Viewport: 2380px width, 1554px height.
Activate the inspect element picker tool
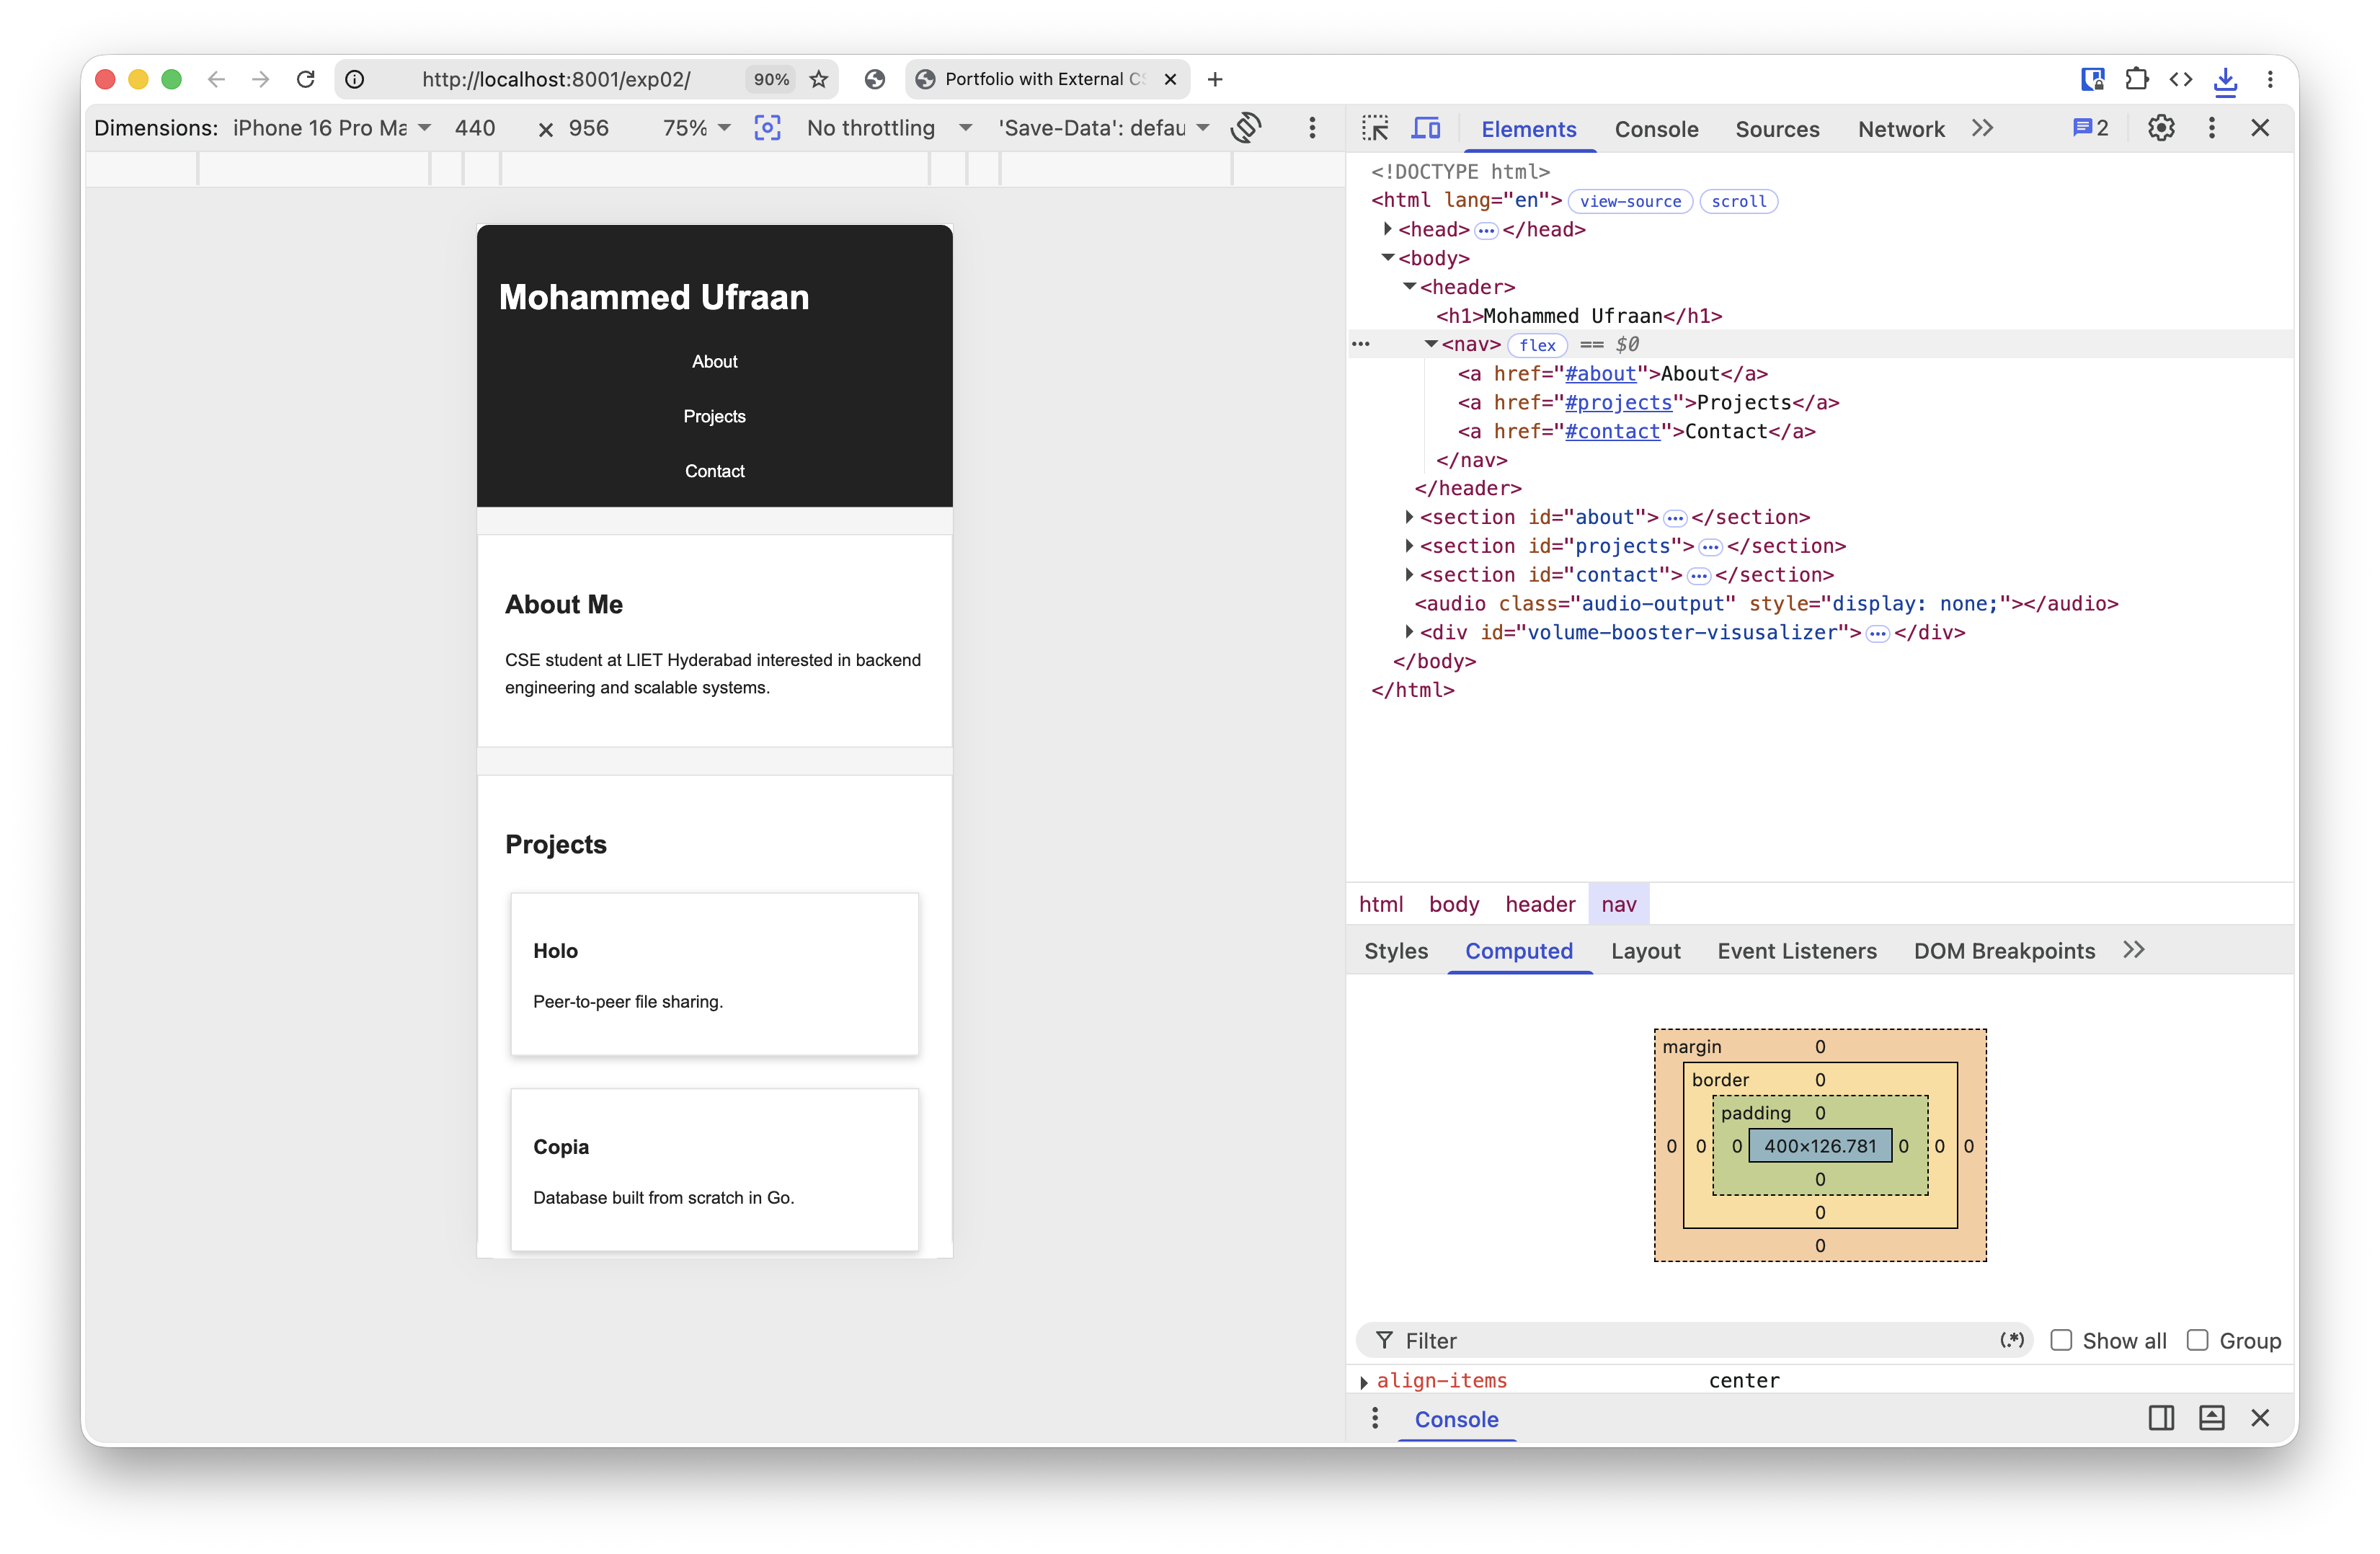click(x=1376, y=128)
